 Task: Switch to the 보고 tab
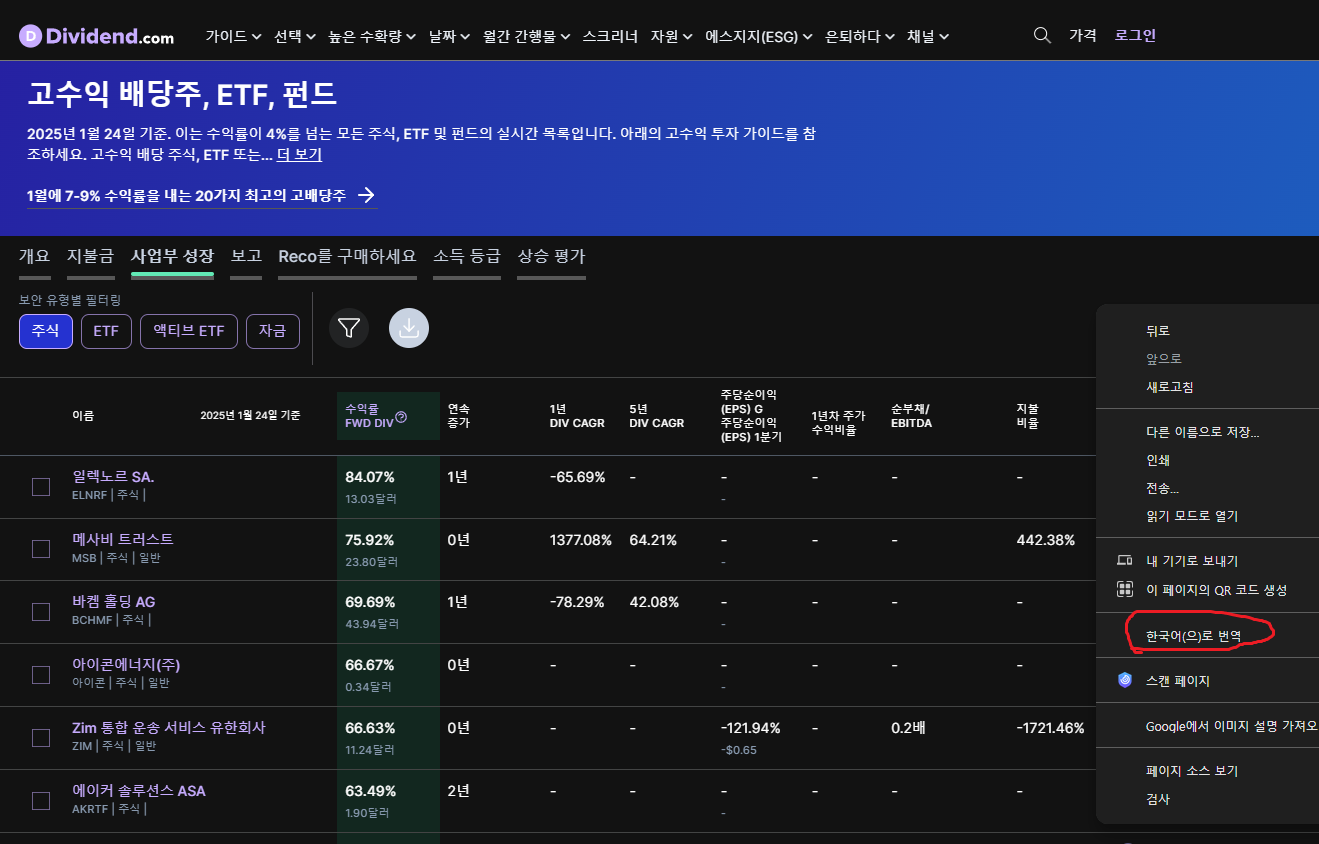[246, 256]
